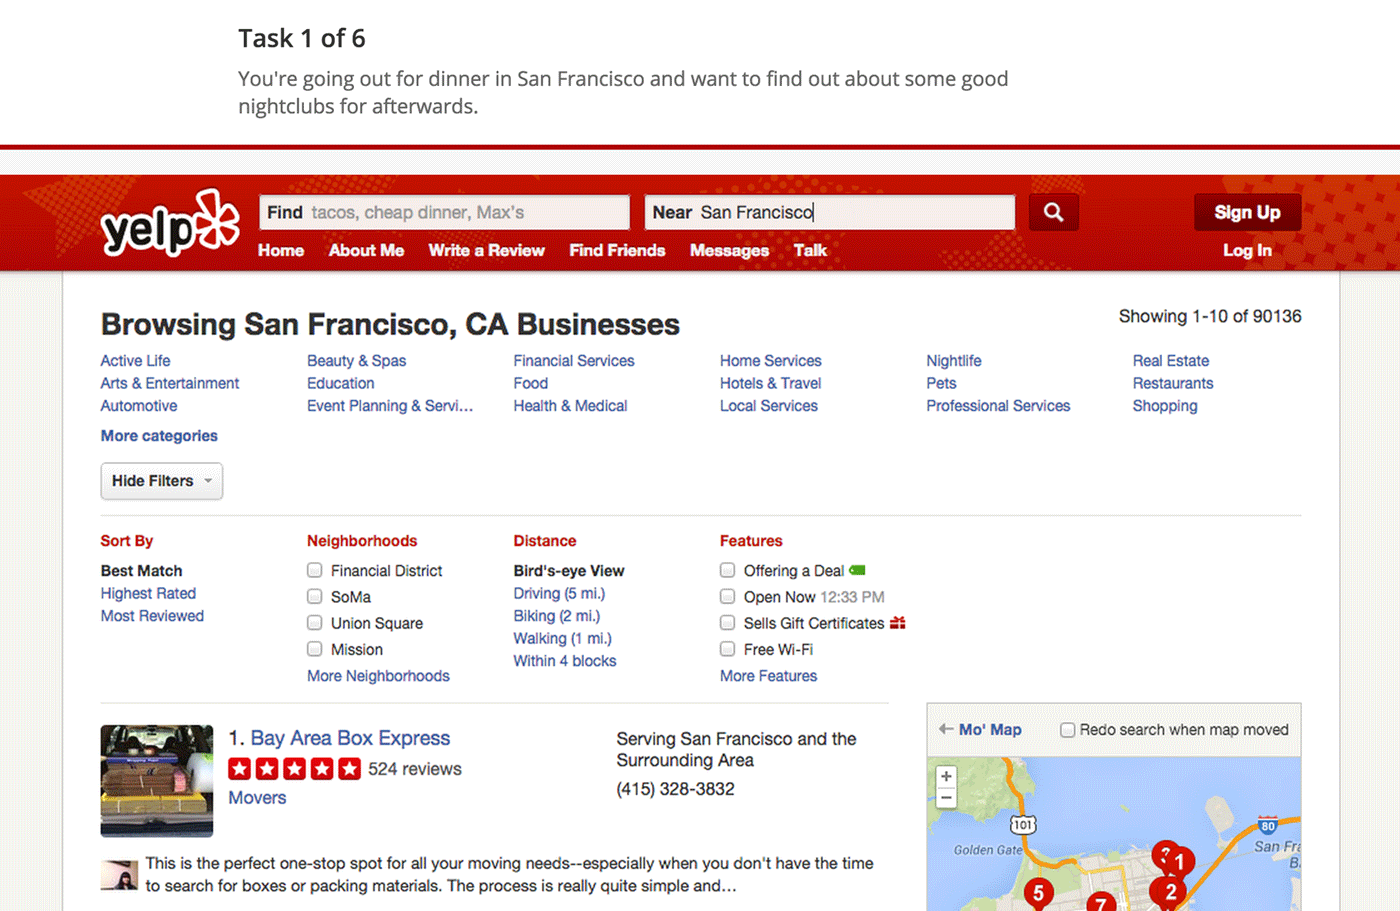Open the Arts & Entertainment category
Viewport: 1400px width, 911px height.
click(170, 383)
